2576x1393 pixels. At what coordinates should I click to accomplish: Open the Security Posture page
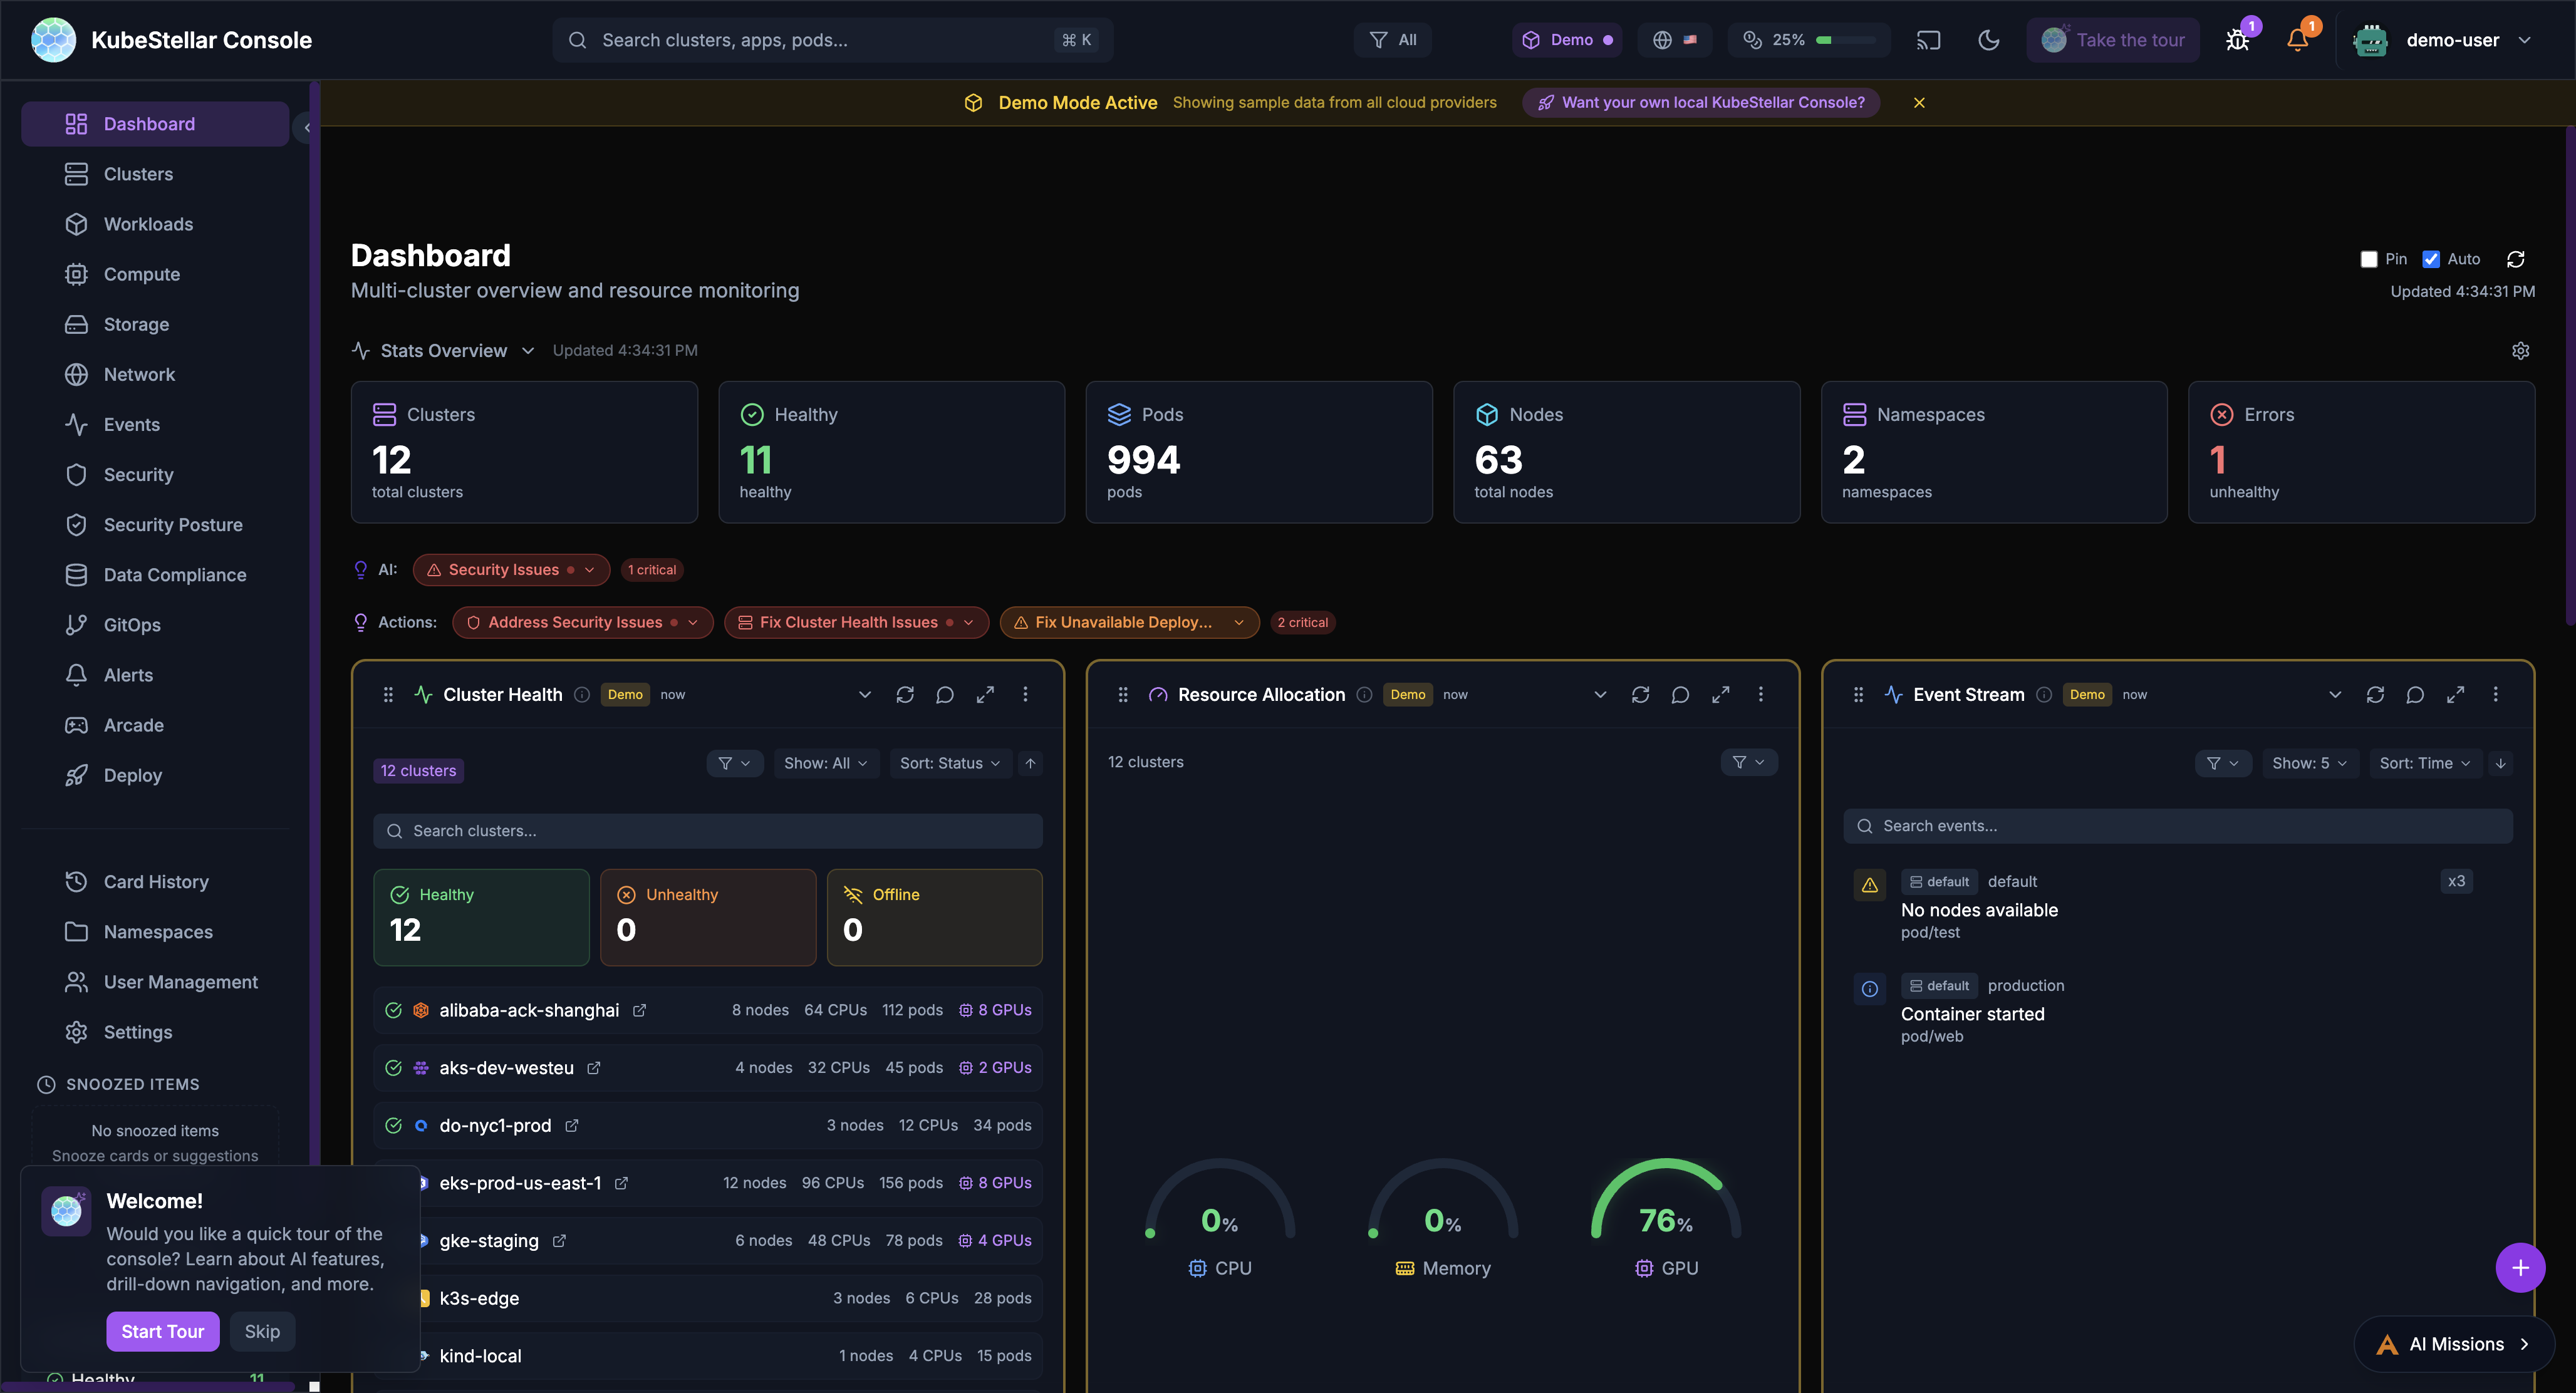pyautogui.click(x=172, y=524)
